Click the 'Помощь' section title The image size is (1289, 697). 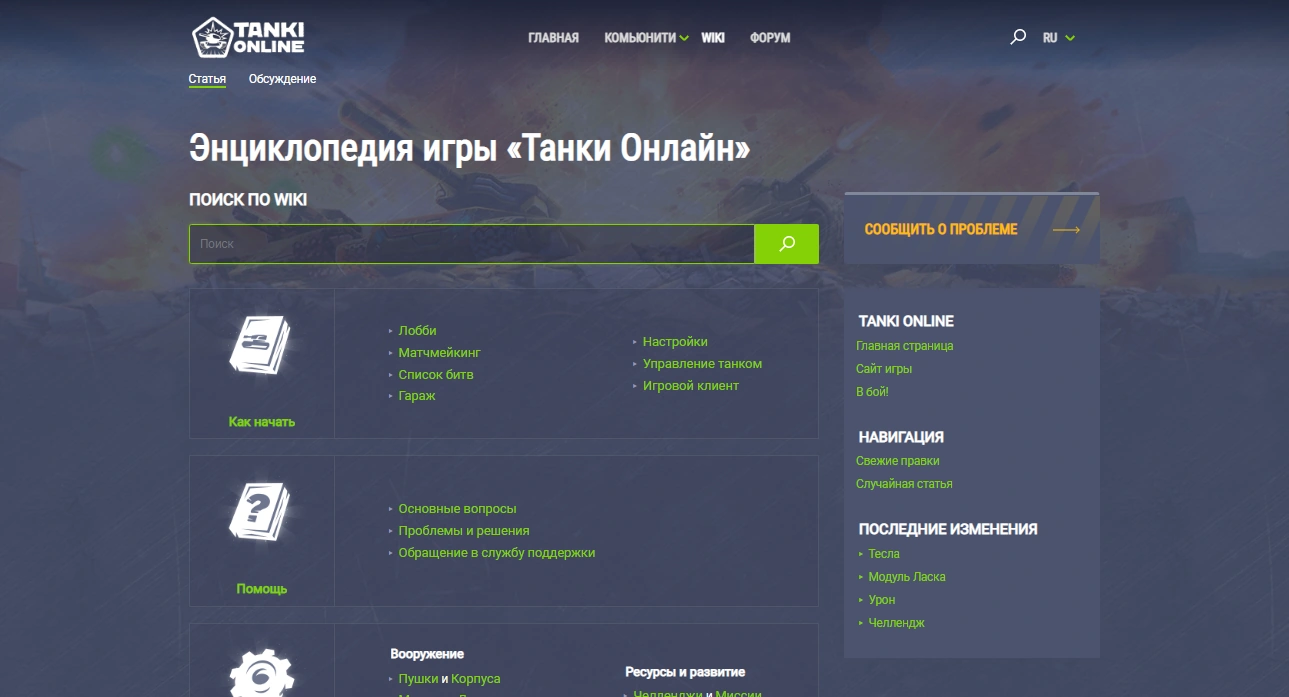(x=262, y=589)
